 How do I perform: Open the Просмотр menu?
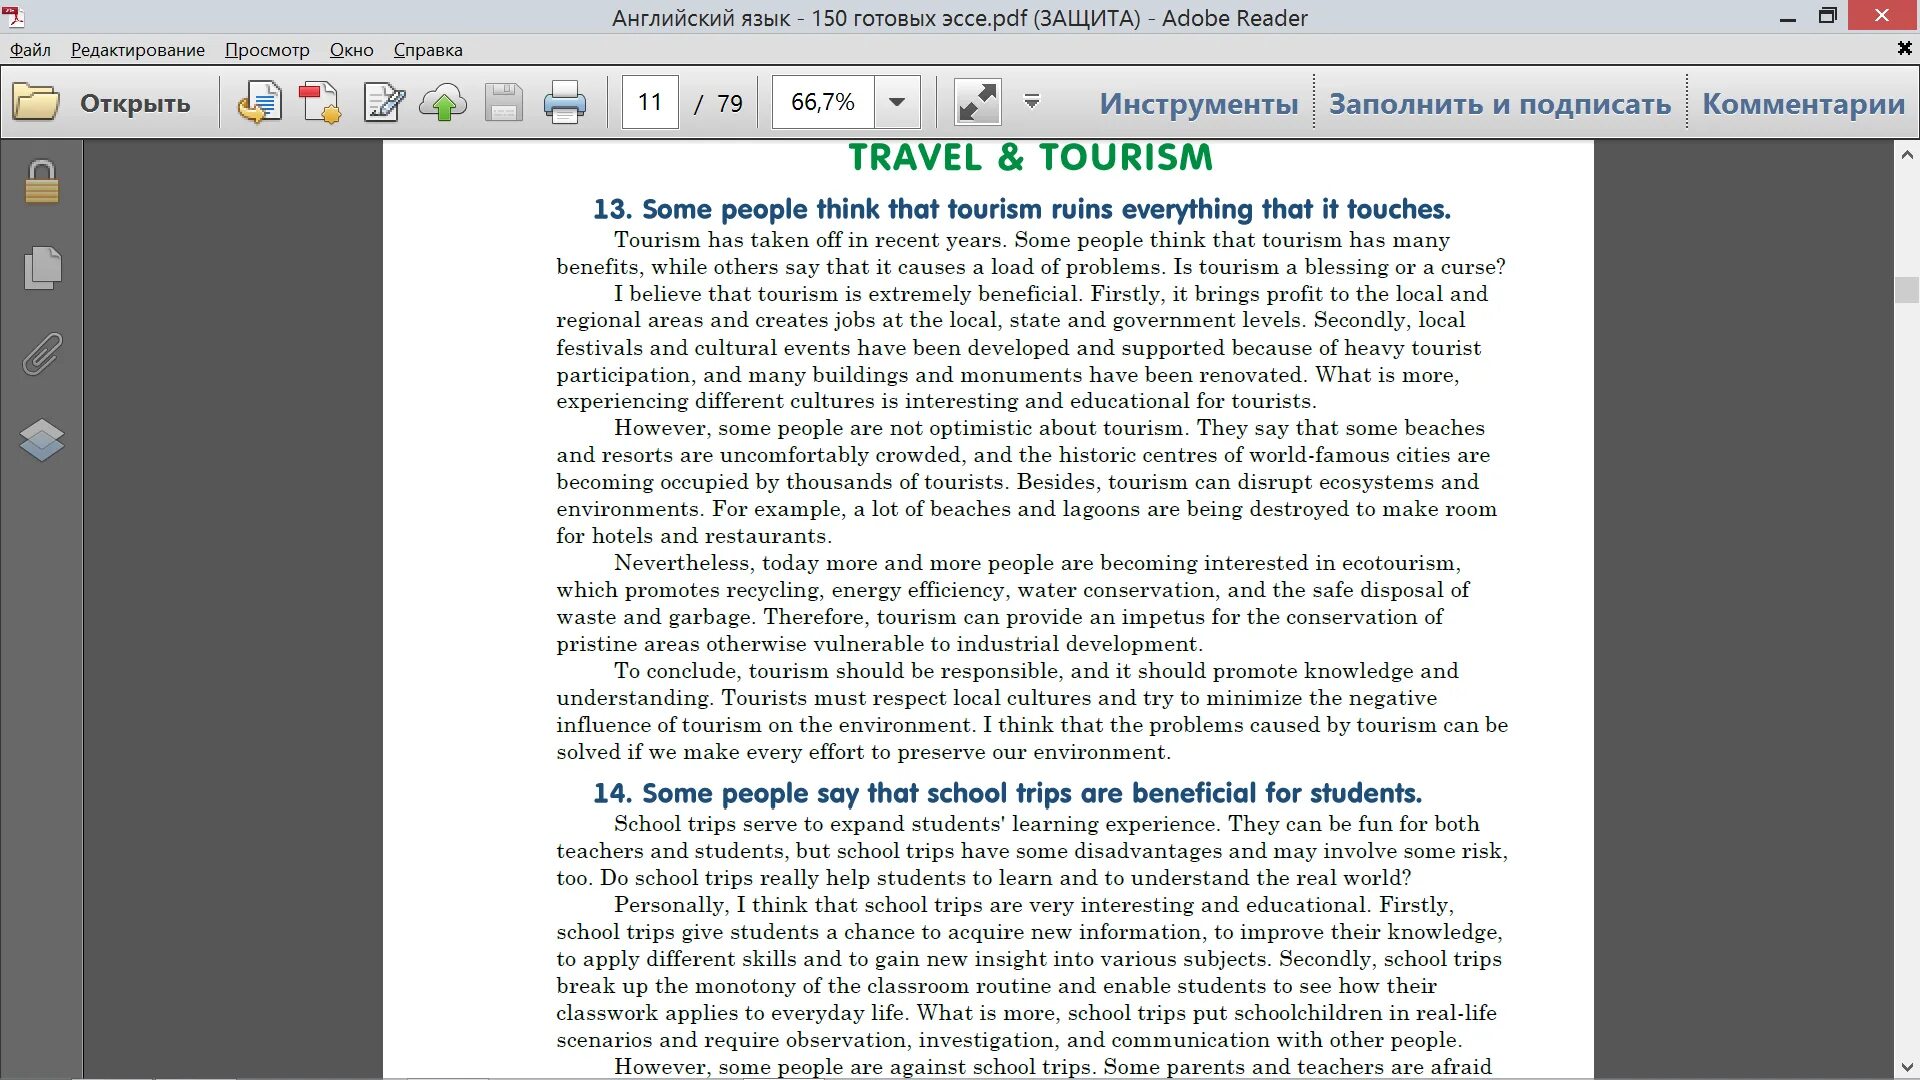pyautogui.click(x=267, y=50)
